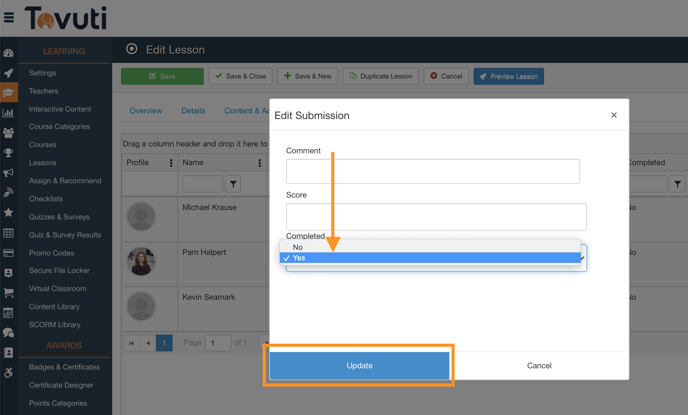688x415 pixels.
Task: Click the megaphone sidebar icon
Action: [x=9, y=173]
